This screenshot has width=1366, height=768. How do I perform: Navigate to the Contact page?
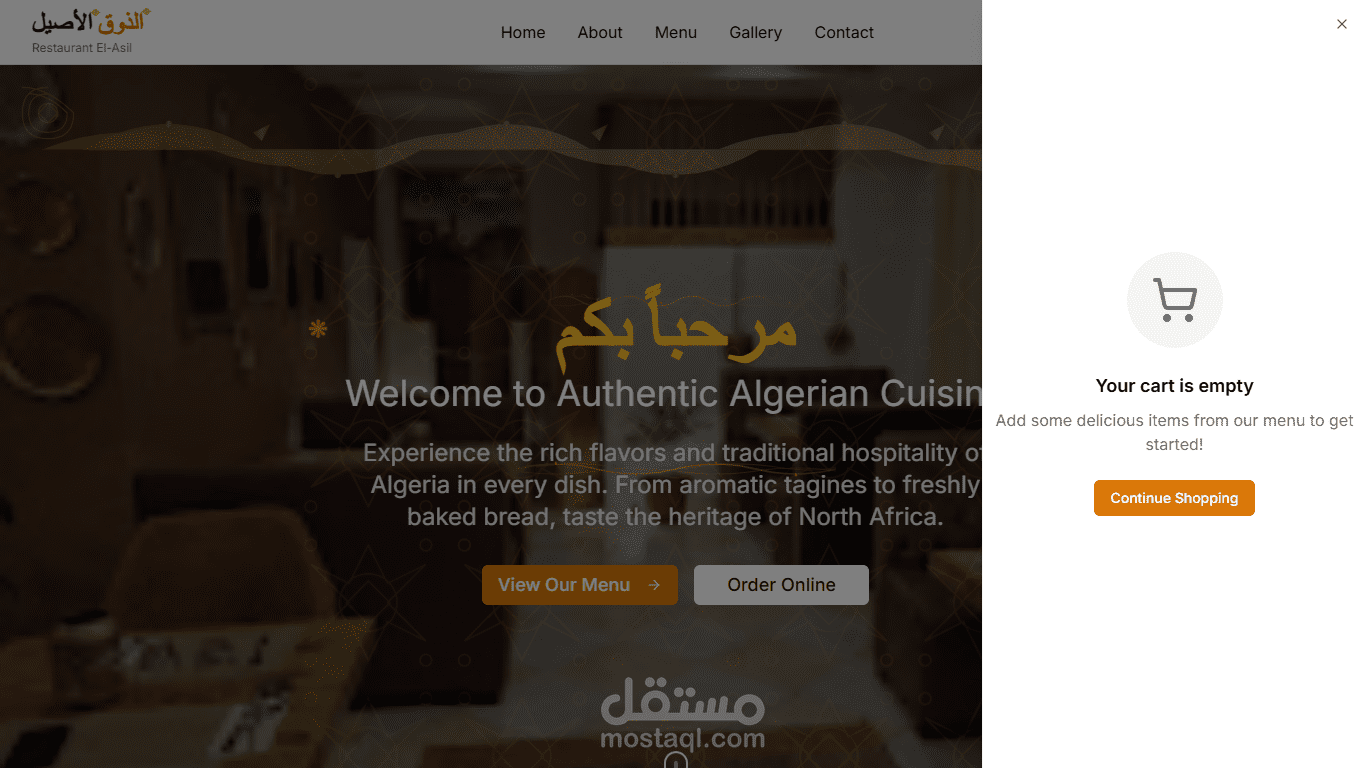click(x=844, y=32)
